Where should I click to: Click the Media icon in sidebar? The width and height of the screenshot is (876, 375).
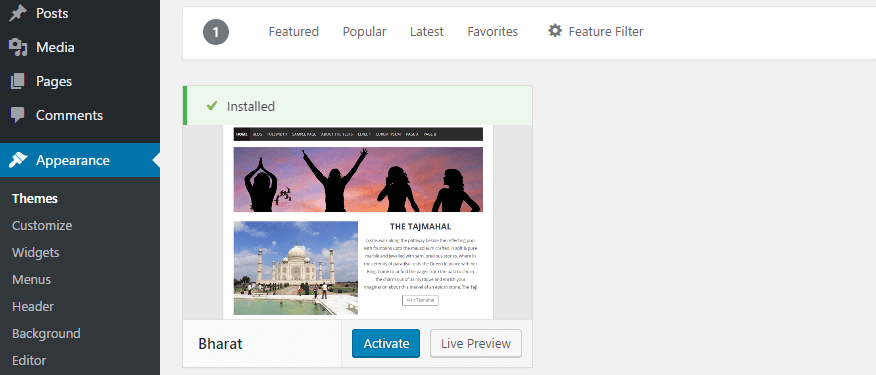click(x=18, y=48)
